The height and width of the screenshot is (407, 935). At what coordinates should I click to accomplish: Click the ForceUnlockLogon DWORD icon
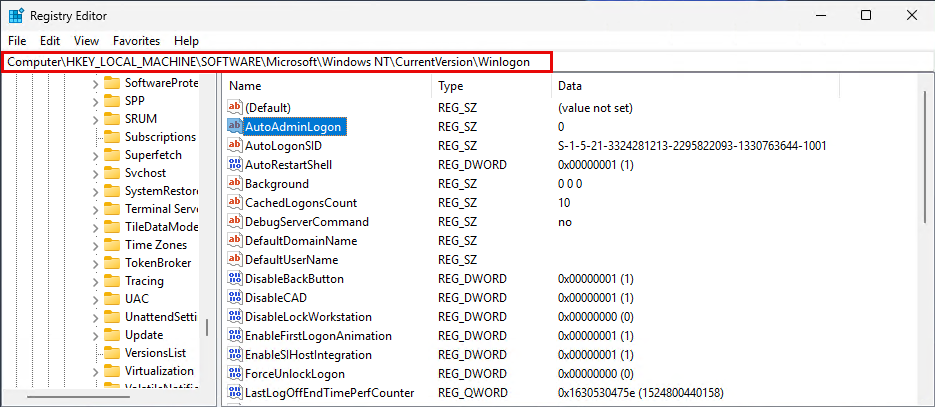(x=235, y=374)
